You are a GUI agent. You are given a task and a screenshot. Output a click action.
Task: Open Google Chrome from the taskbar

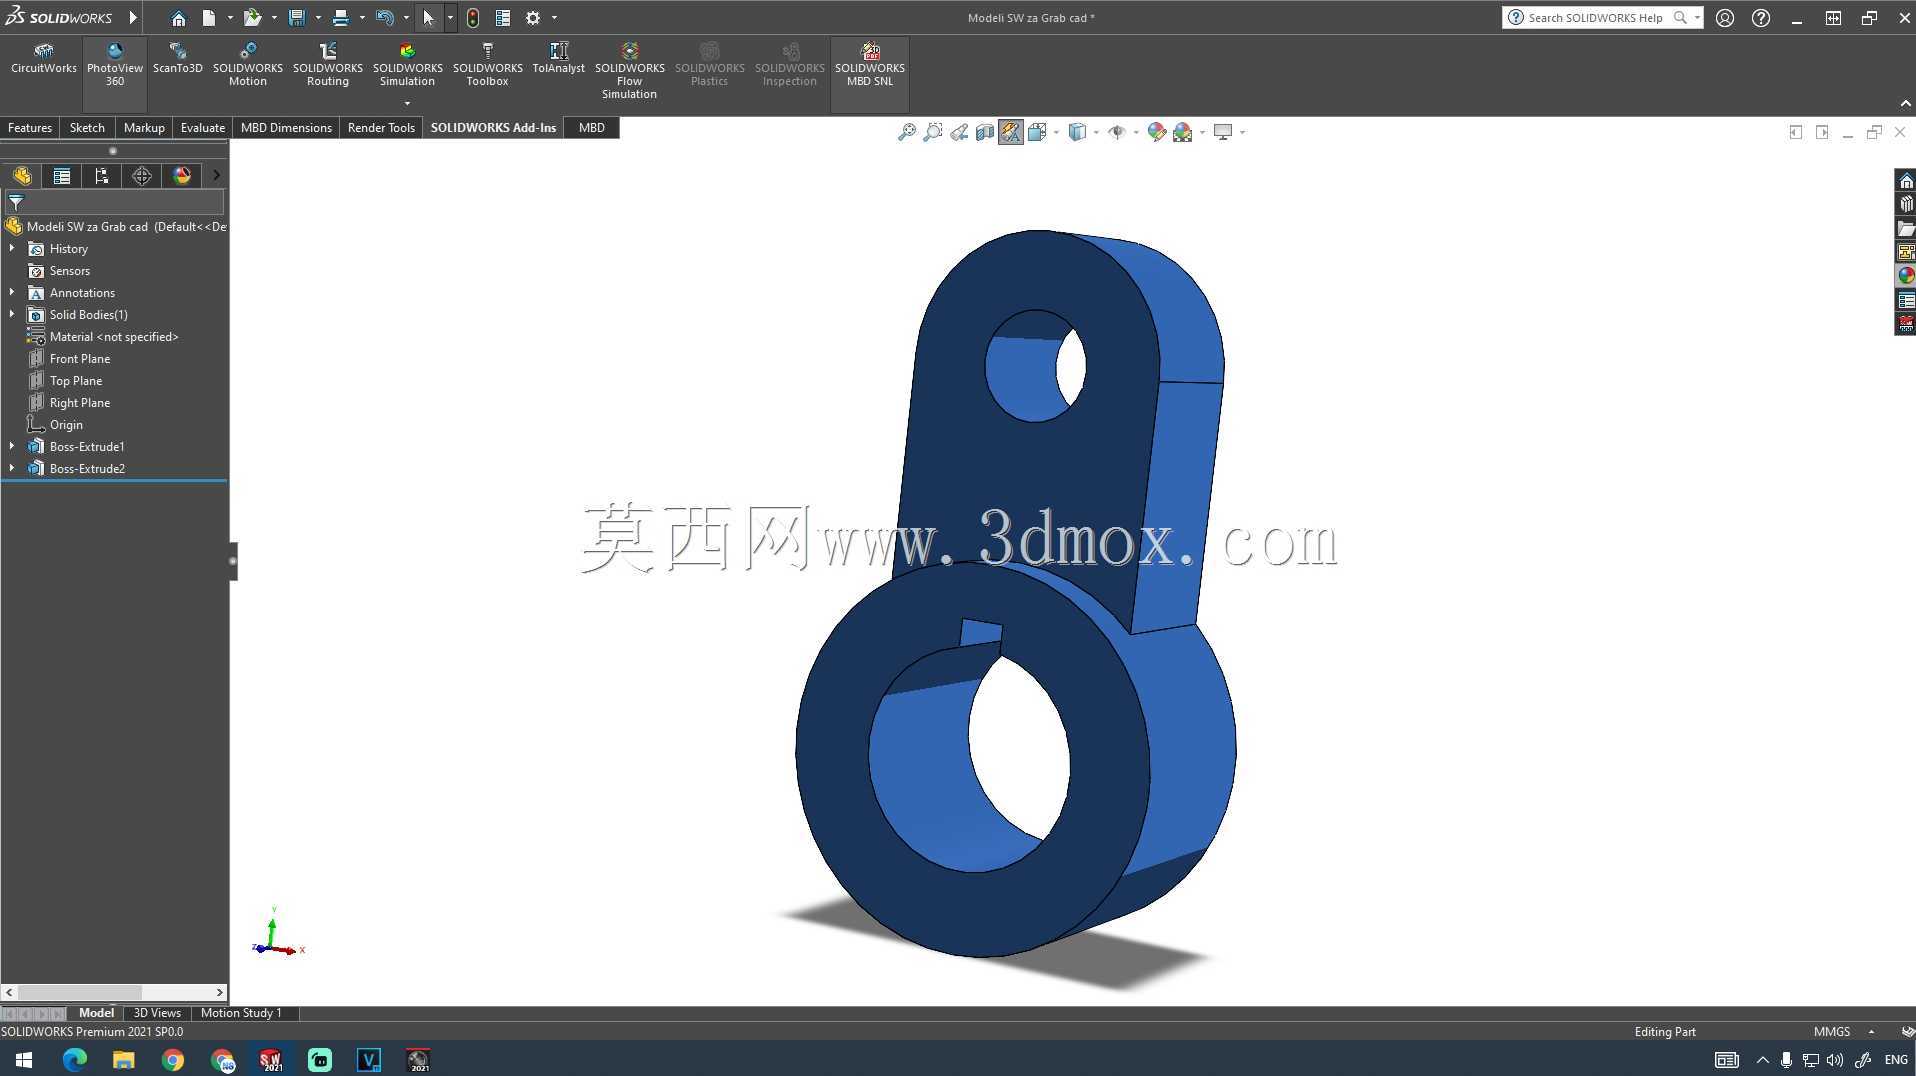[x=173, y=1060]
